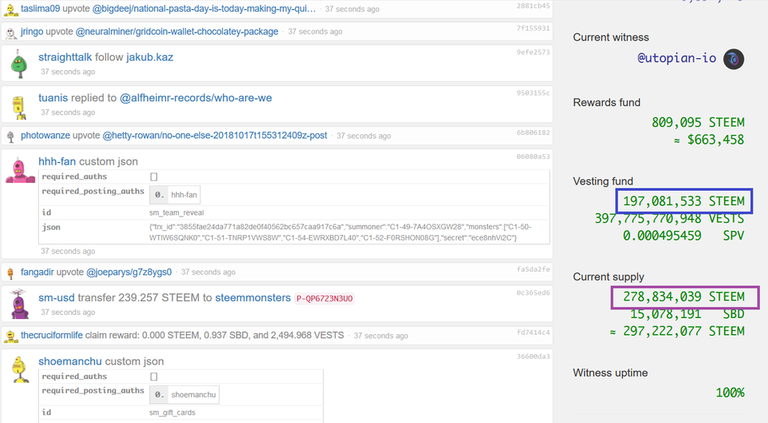Viewport: 768px width, 423px height.
Task: Open hhh-fan profile link
Action: [x=57, y=162]
